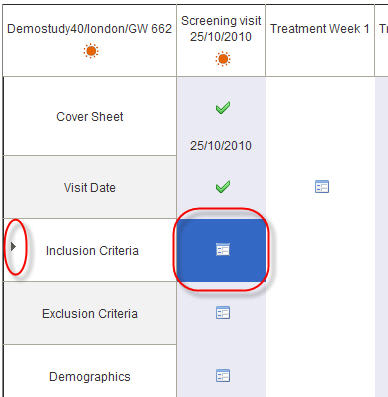
Task: Click the empty Inclusion Criteria cell under Treatment Week 1
Action: [320, 250]
